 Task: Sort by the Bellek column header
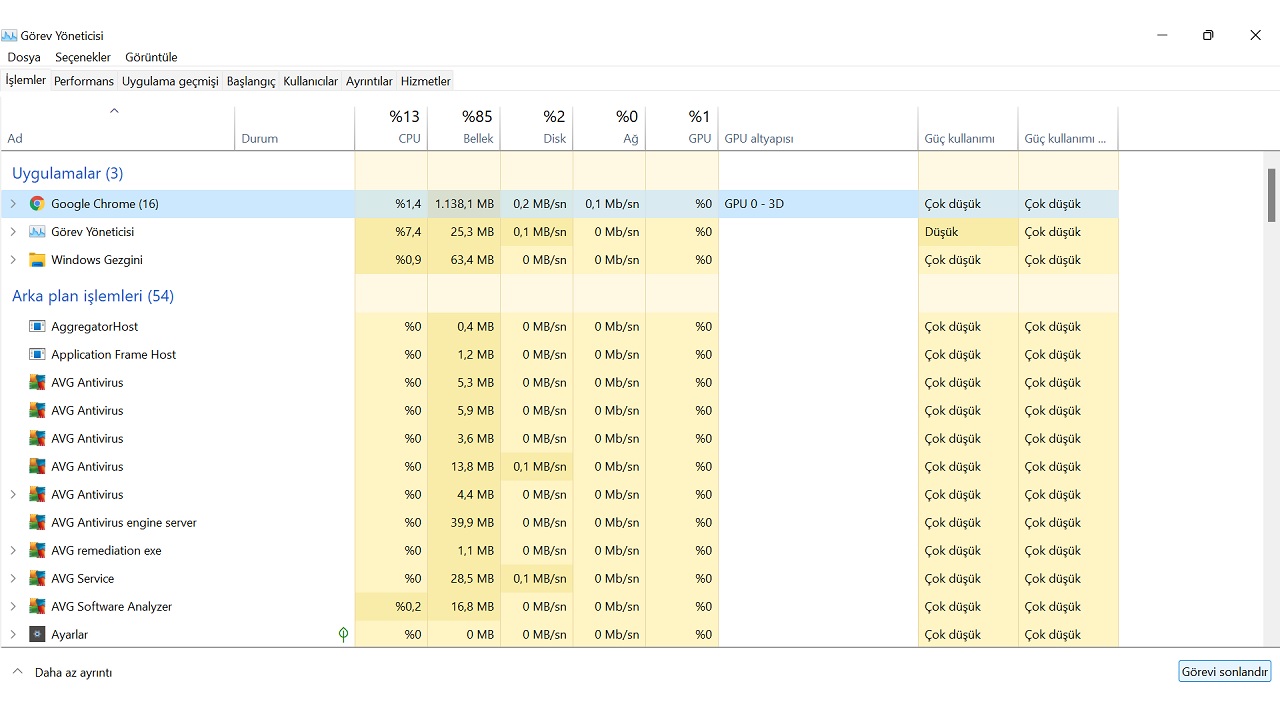pyautogui.click(x=464, y=128)
